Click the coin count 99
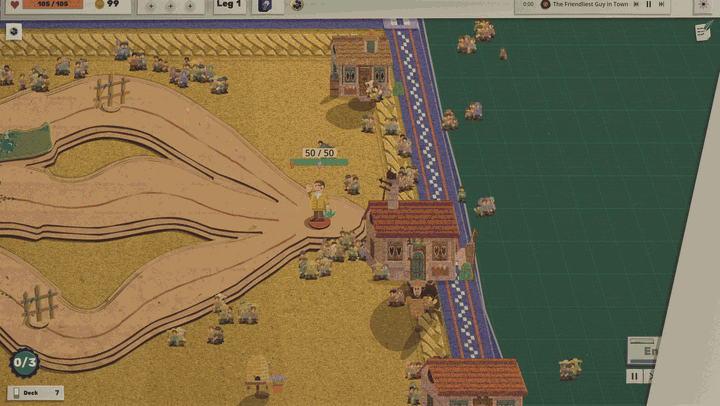This screenshot has height=406, width=720. point(113,4)
